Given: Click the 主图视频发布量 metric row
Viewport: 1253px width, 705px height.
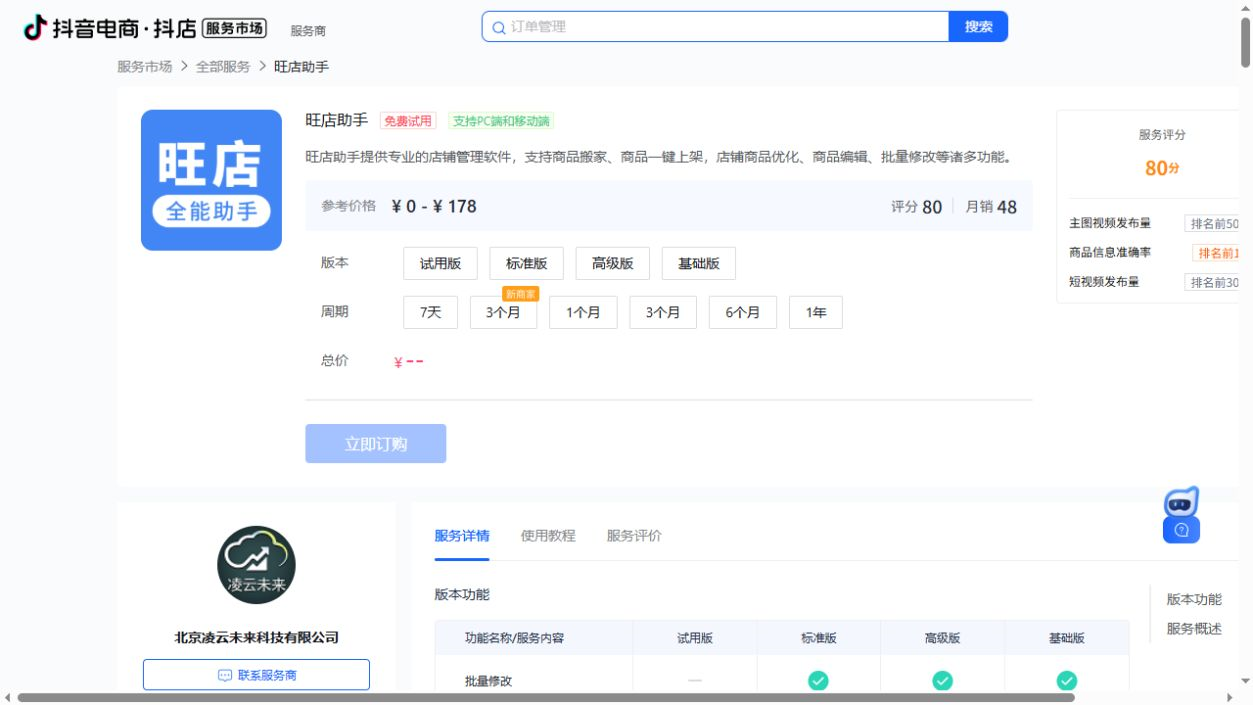Looking at the screenshot, I should [x=1154, y=224].
